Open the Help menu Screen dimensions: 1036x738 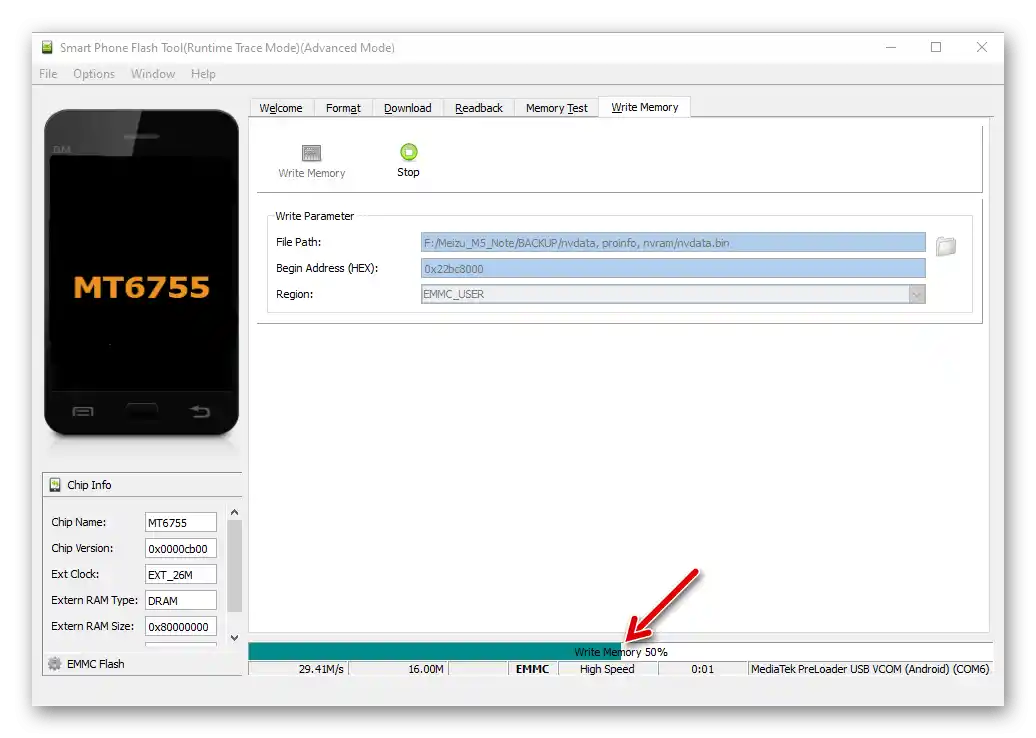click(204, 74)
